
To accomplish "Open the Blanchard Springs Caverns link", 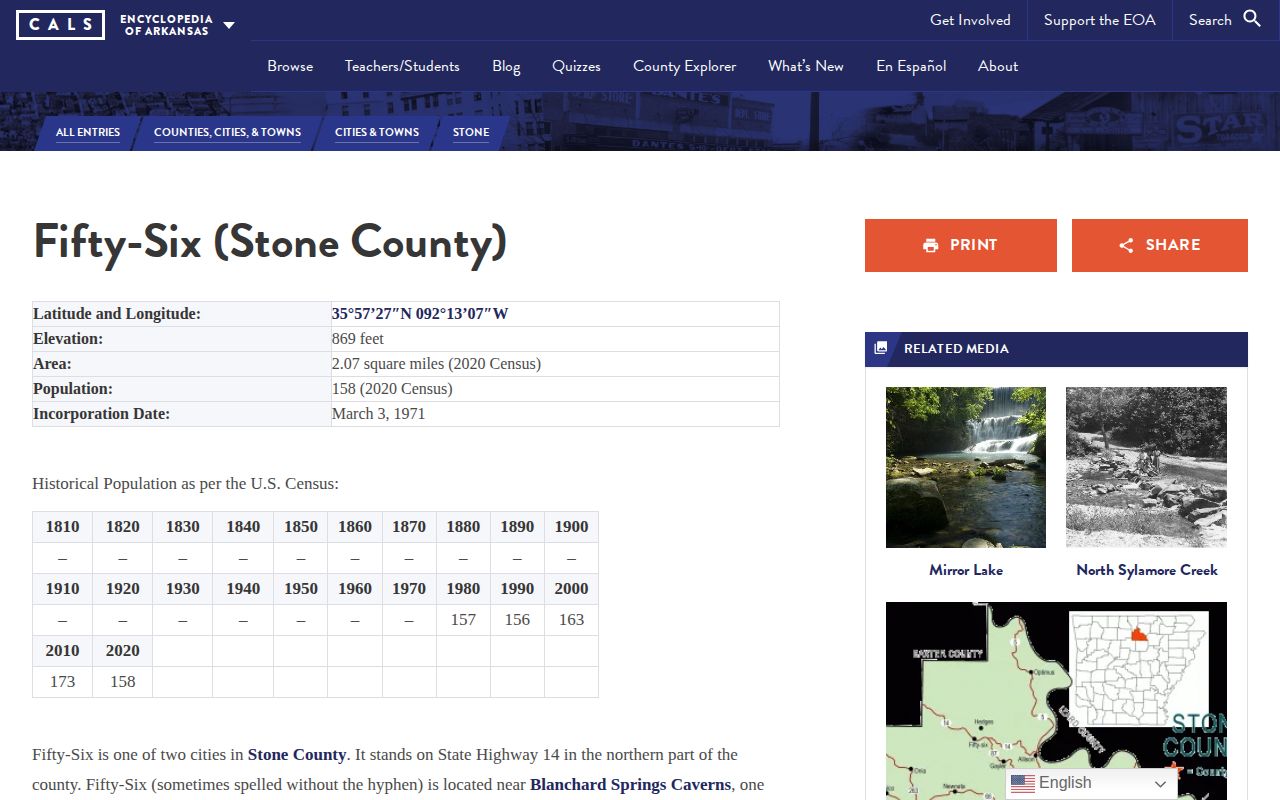I will [x=630, y=785].
